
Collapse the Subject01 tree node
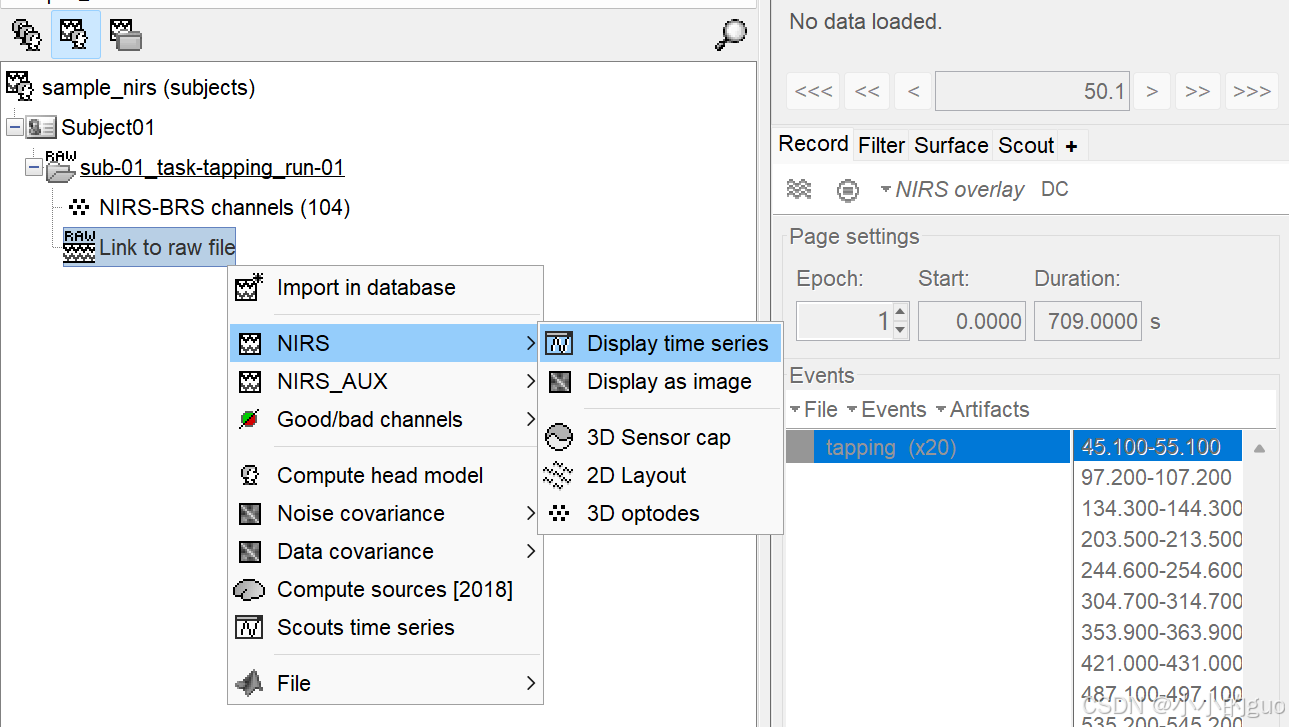click(x=14, y=128)
